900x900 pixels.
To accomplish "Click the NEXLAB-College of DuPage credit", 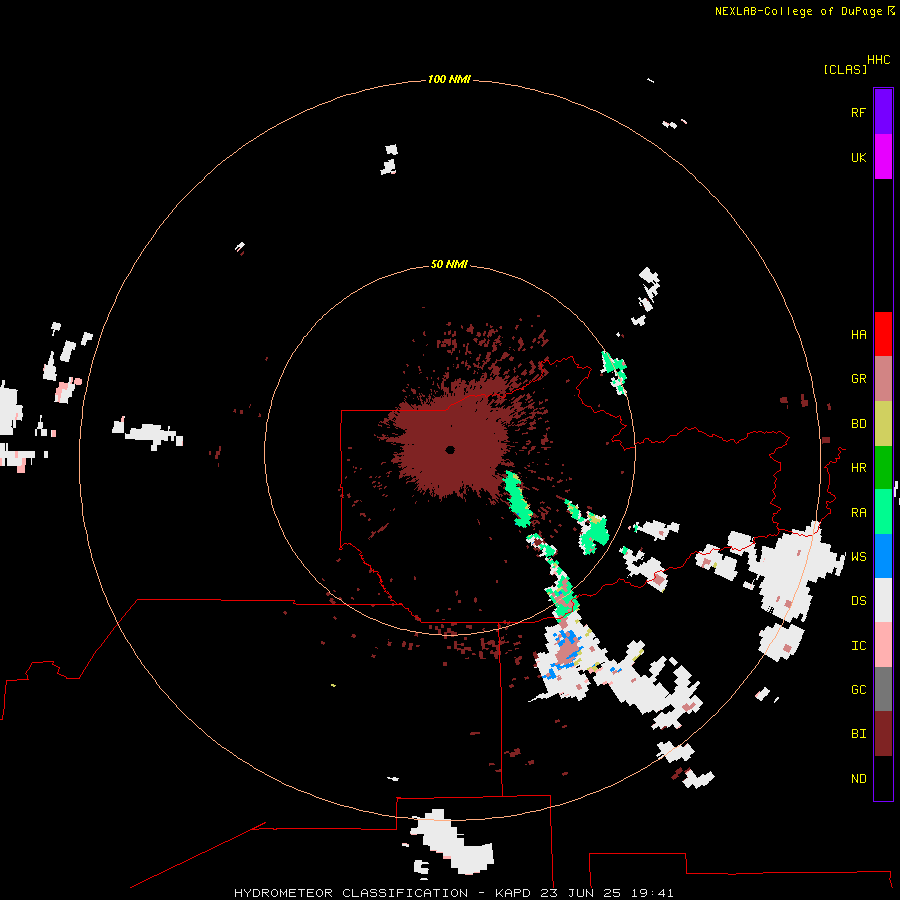I will click(804, 11).
